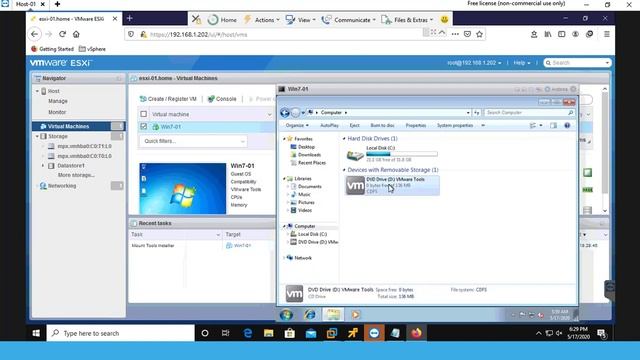Collapse the Host tree node in Navigator
The width and height of the screenshot is (640, 360).
point(37,91)
